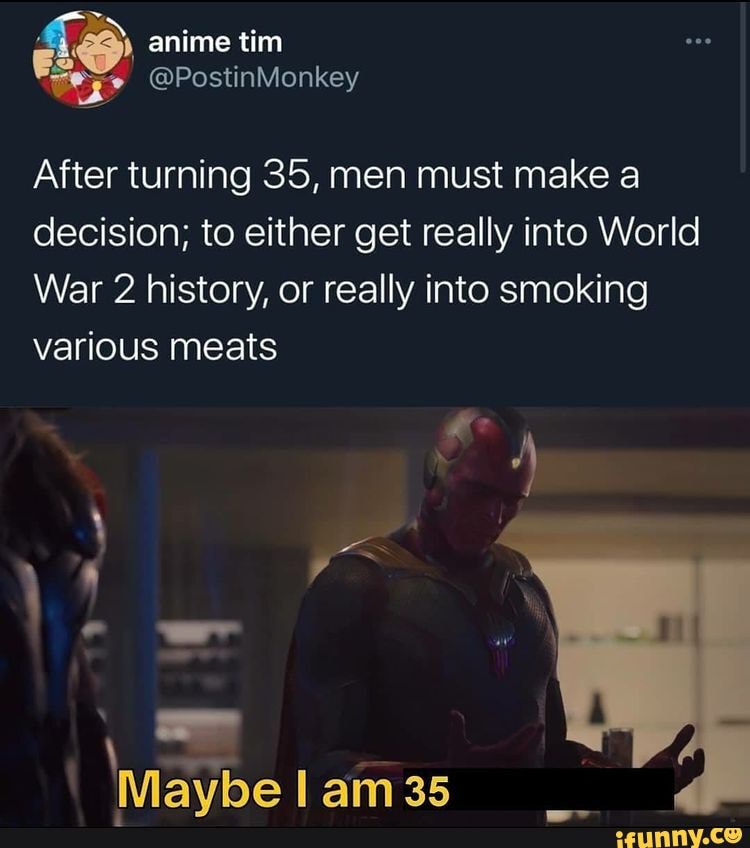
Task: Click the glowing chest emblem in the image
Action: pos(500,644)
